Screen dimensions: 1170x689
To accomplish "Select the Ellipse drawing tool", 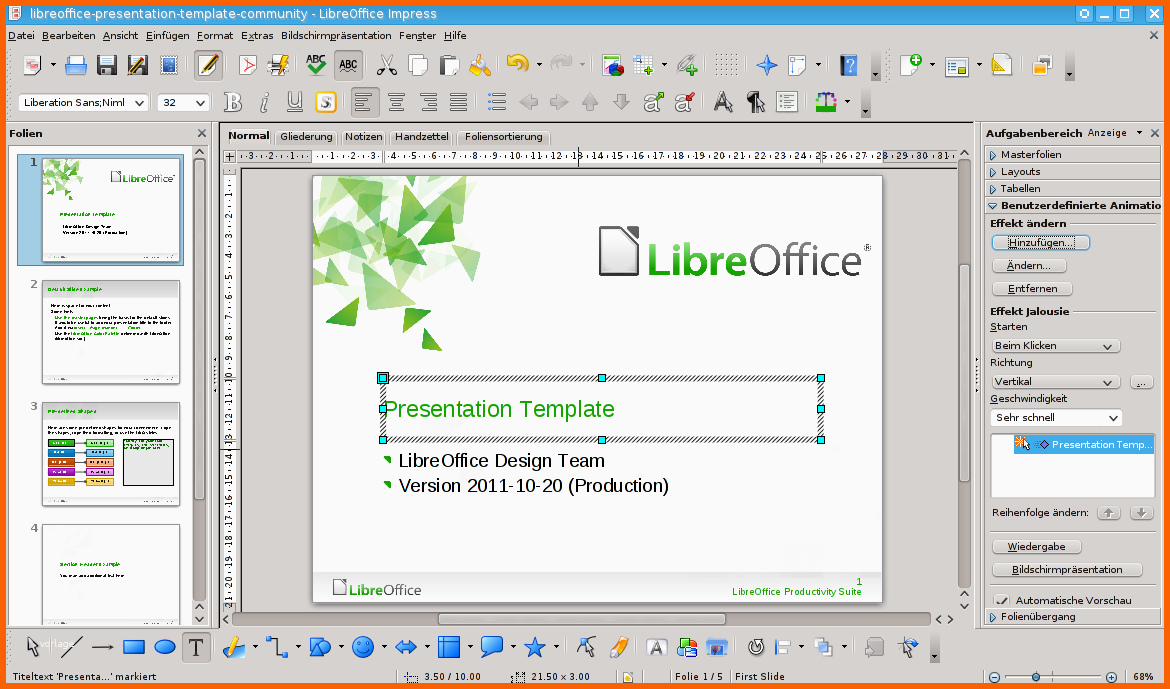I will (x=165, y=647).
